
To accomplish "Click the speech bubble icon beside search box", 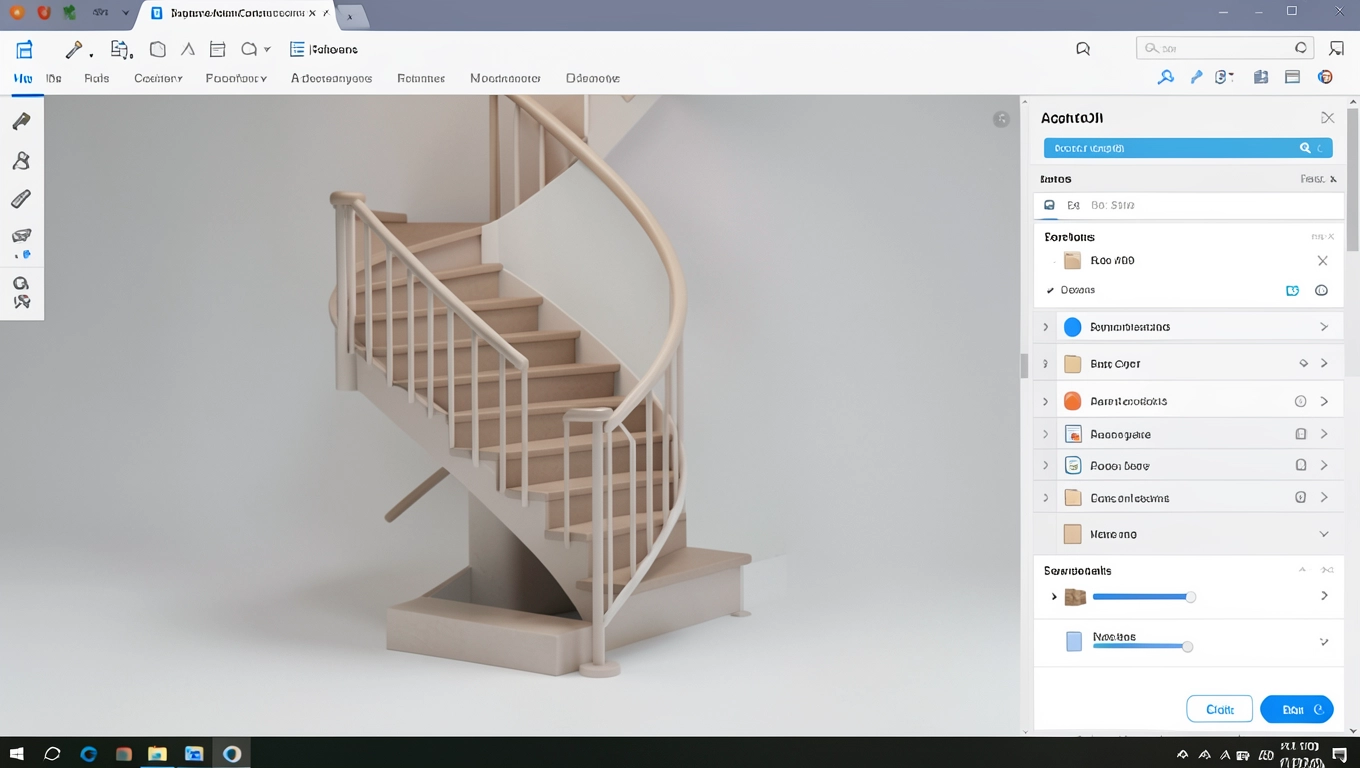I will click(x=1083, y=49).
